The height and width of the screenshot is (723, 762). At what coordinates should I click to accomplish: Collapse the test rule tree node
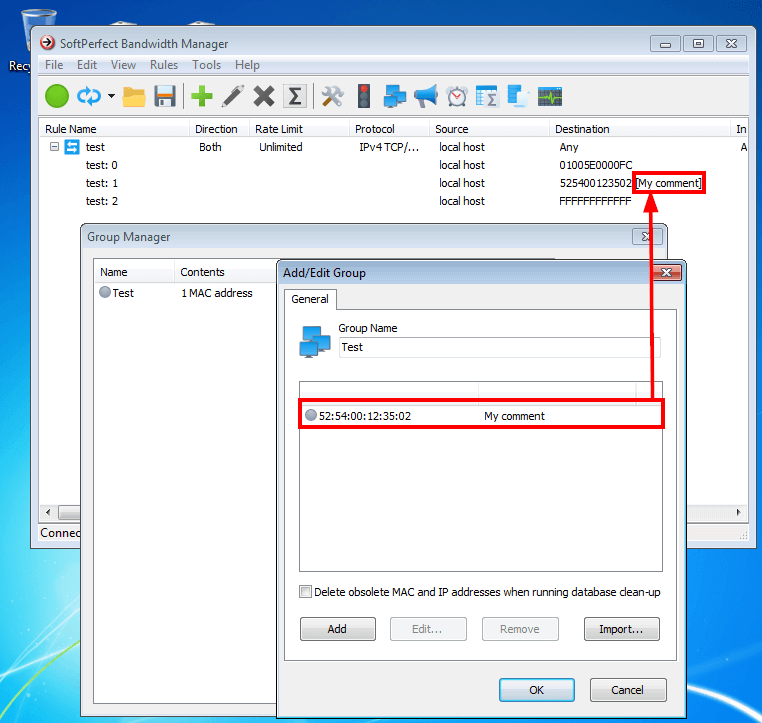(x=54, y=146)
